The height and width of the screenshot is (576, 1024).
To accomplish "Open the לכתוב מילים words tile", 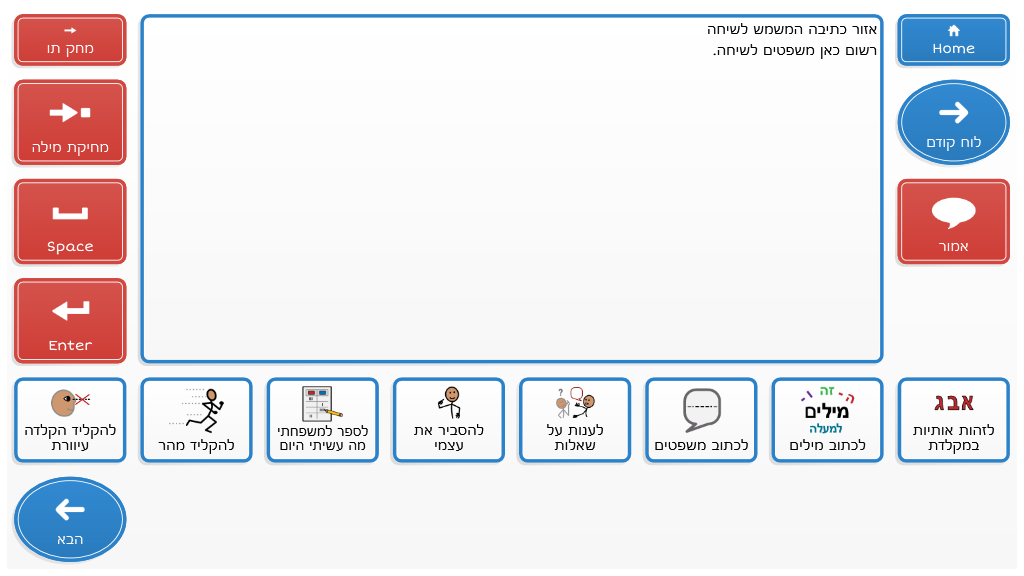I will [x=827, y=420].
